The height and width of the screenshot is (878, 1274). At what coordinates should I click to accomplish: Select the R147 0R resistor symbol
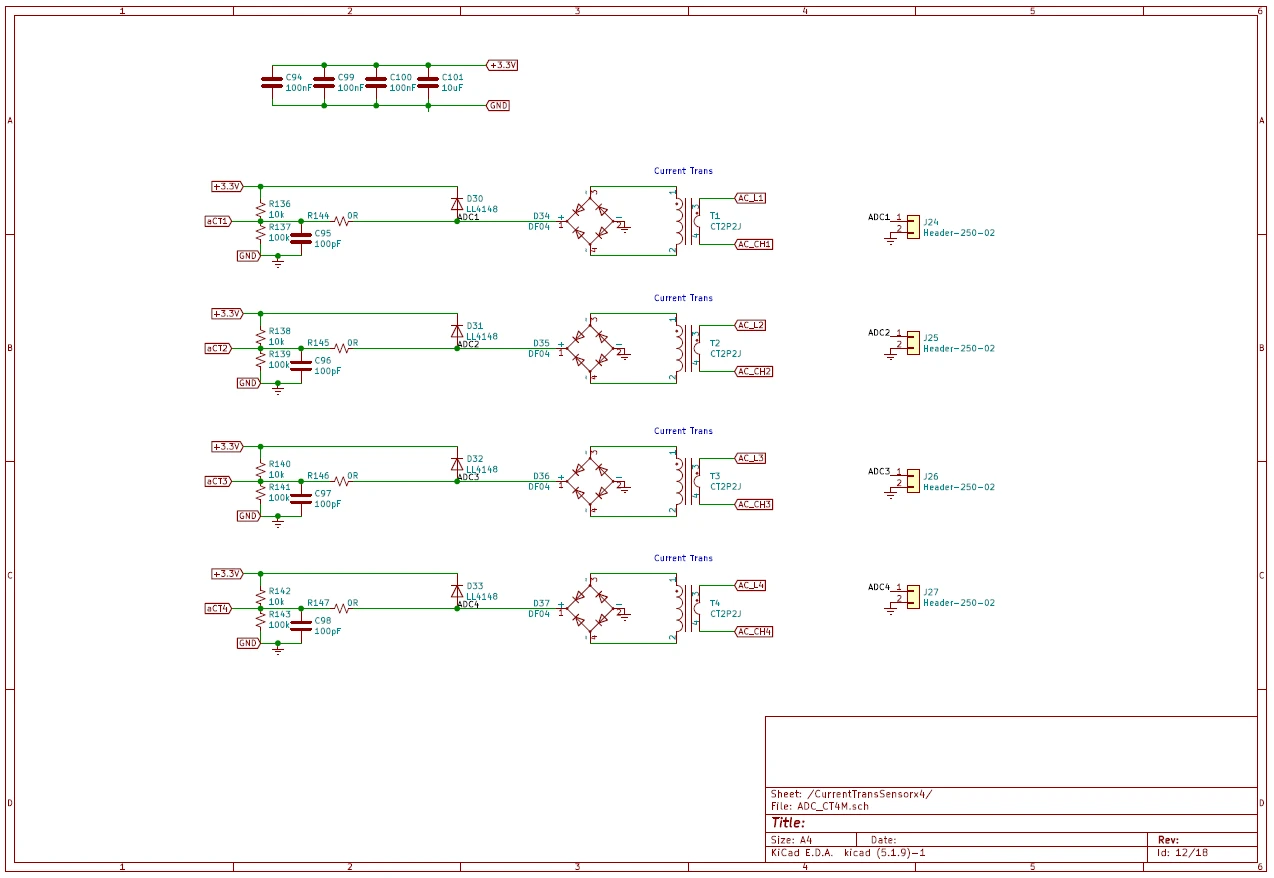coord(341,607)
